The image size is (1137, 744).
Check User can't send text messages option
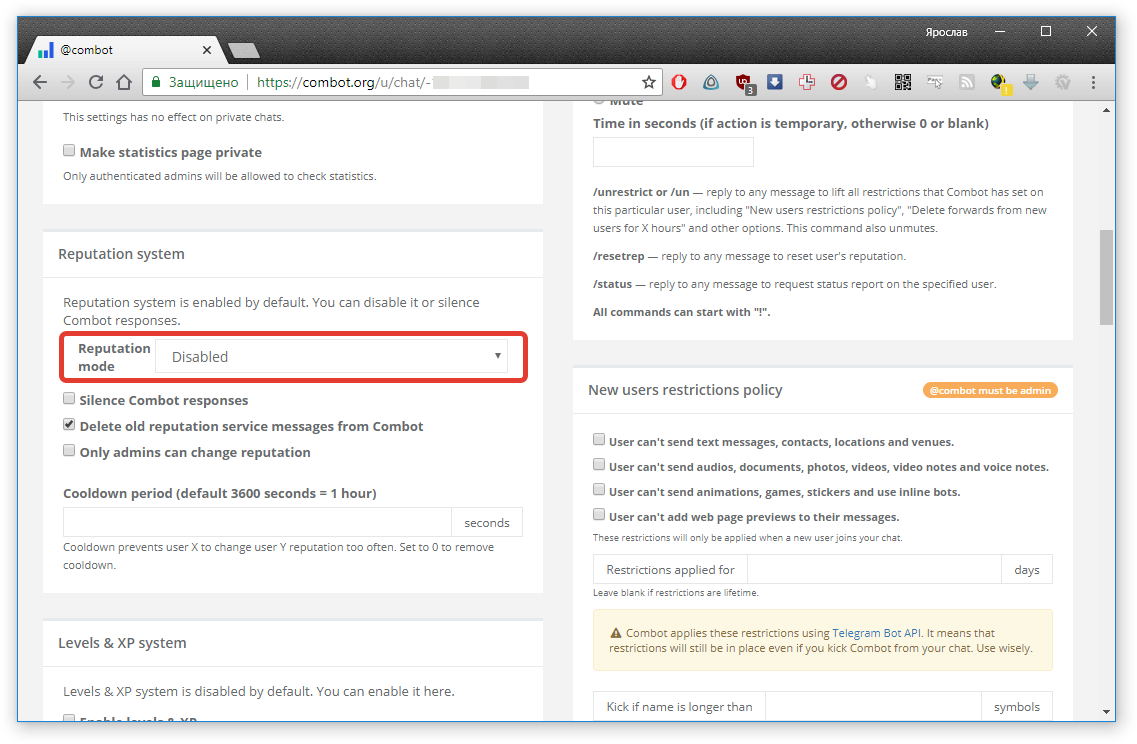coord(599,439)
